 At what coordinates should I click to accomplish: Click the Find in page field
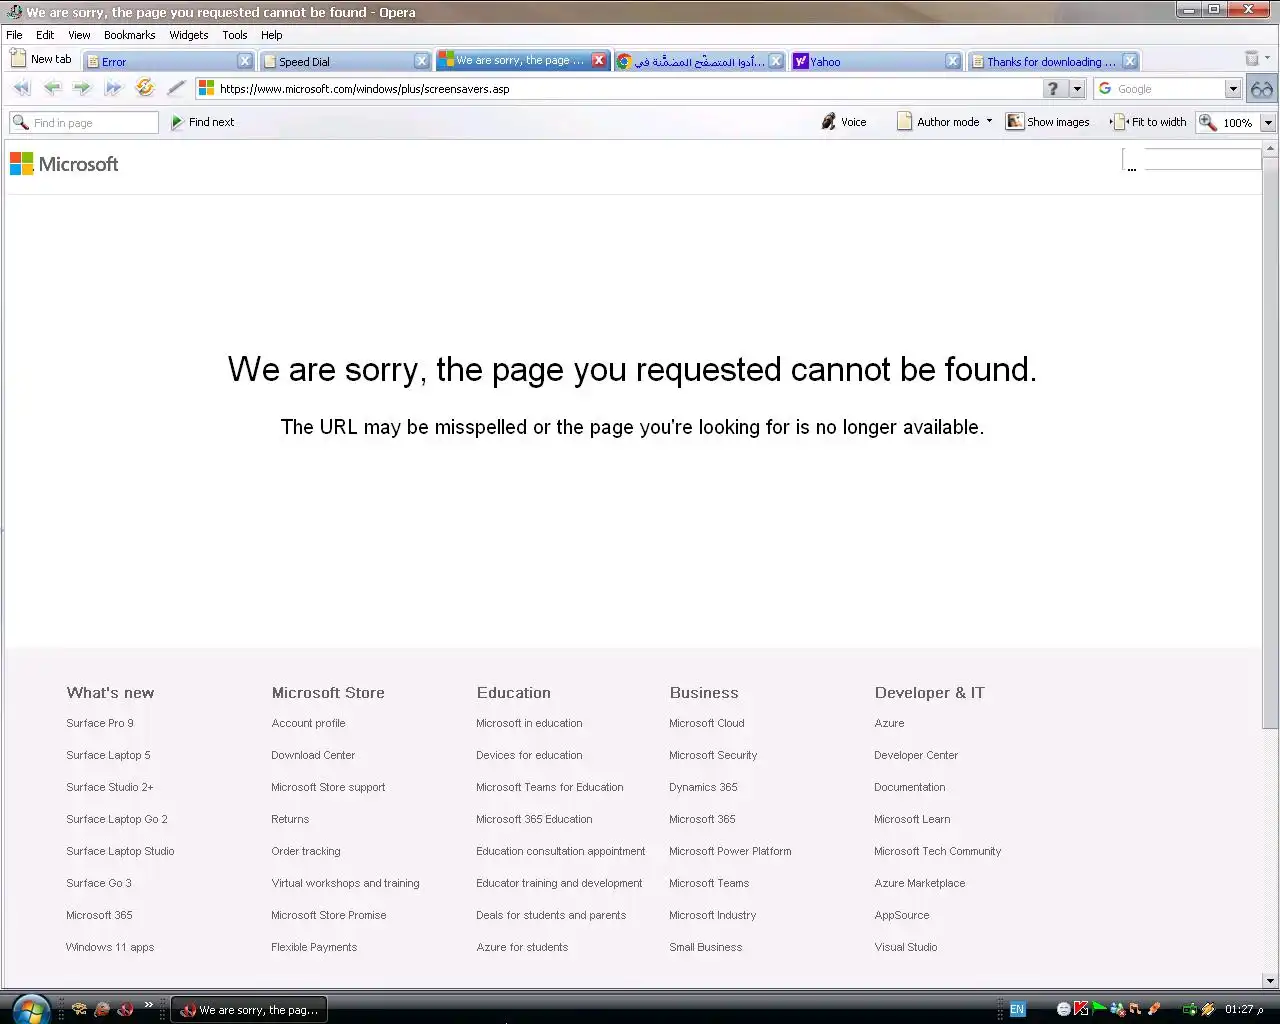click(84, 122)
